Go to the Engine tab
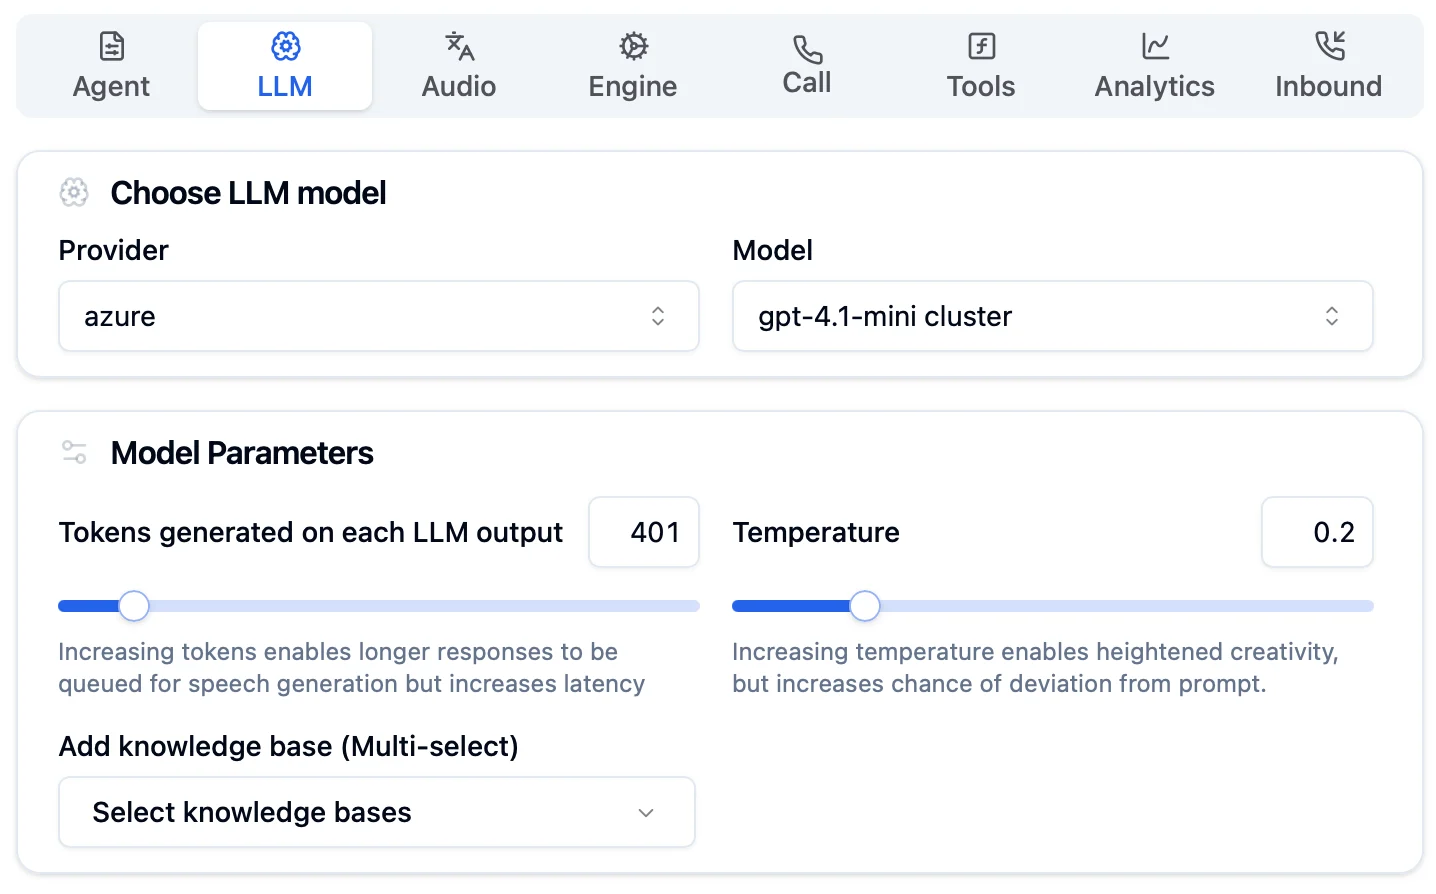 (x=633, y=66)
